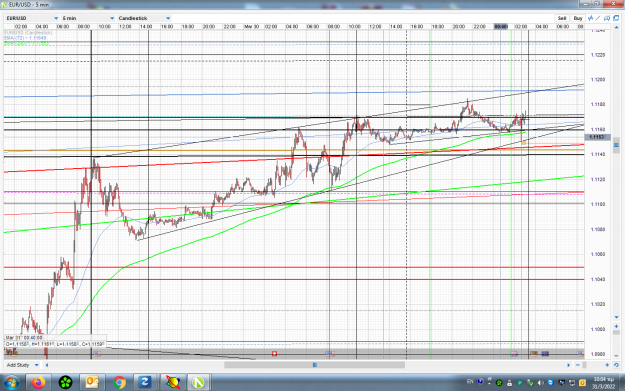This screenshot has width=625, height=391.
Task: Click the vertical zoom slider handle
Action: 616,332
